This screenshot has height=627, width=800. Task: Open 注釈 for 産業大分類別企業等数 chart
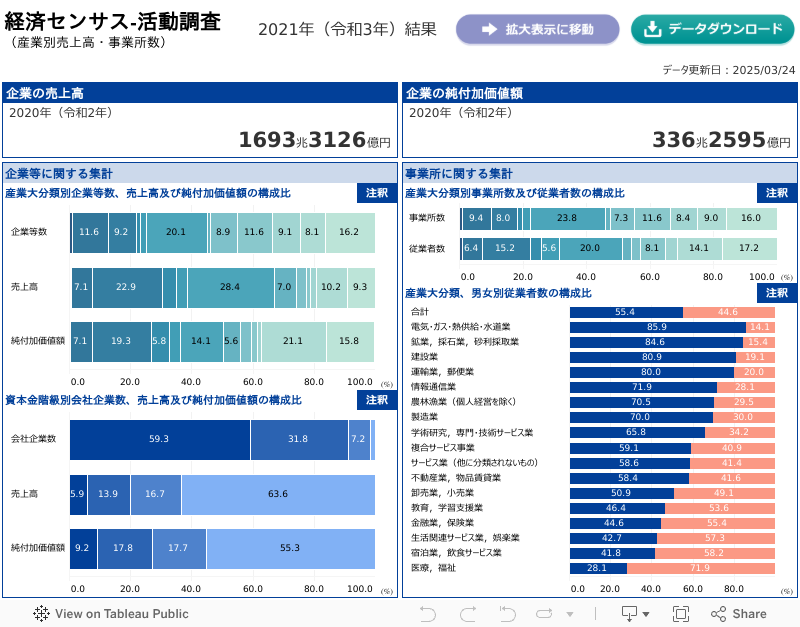(x=376, y=193)
